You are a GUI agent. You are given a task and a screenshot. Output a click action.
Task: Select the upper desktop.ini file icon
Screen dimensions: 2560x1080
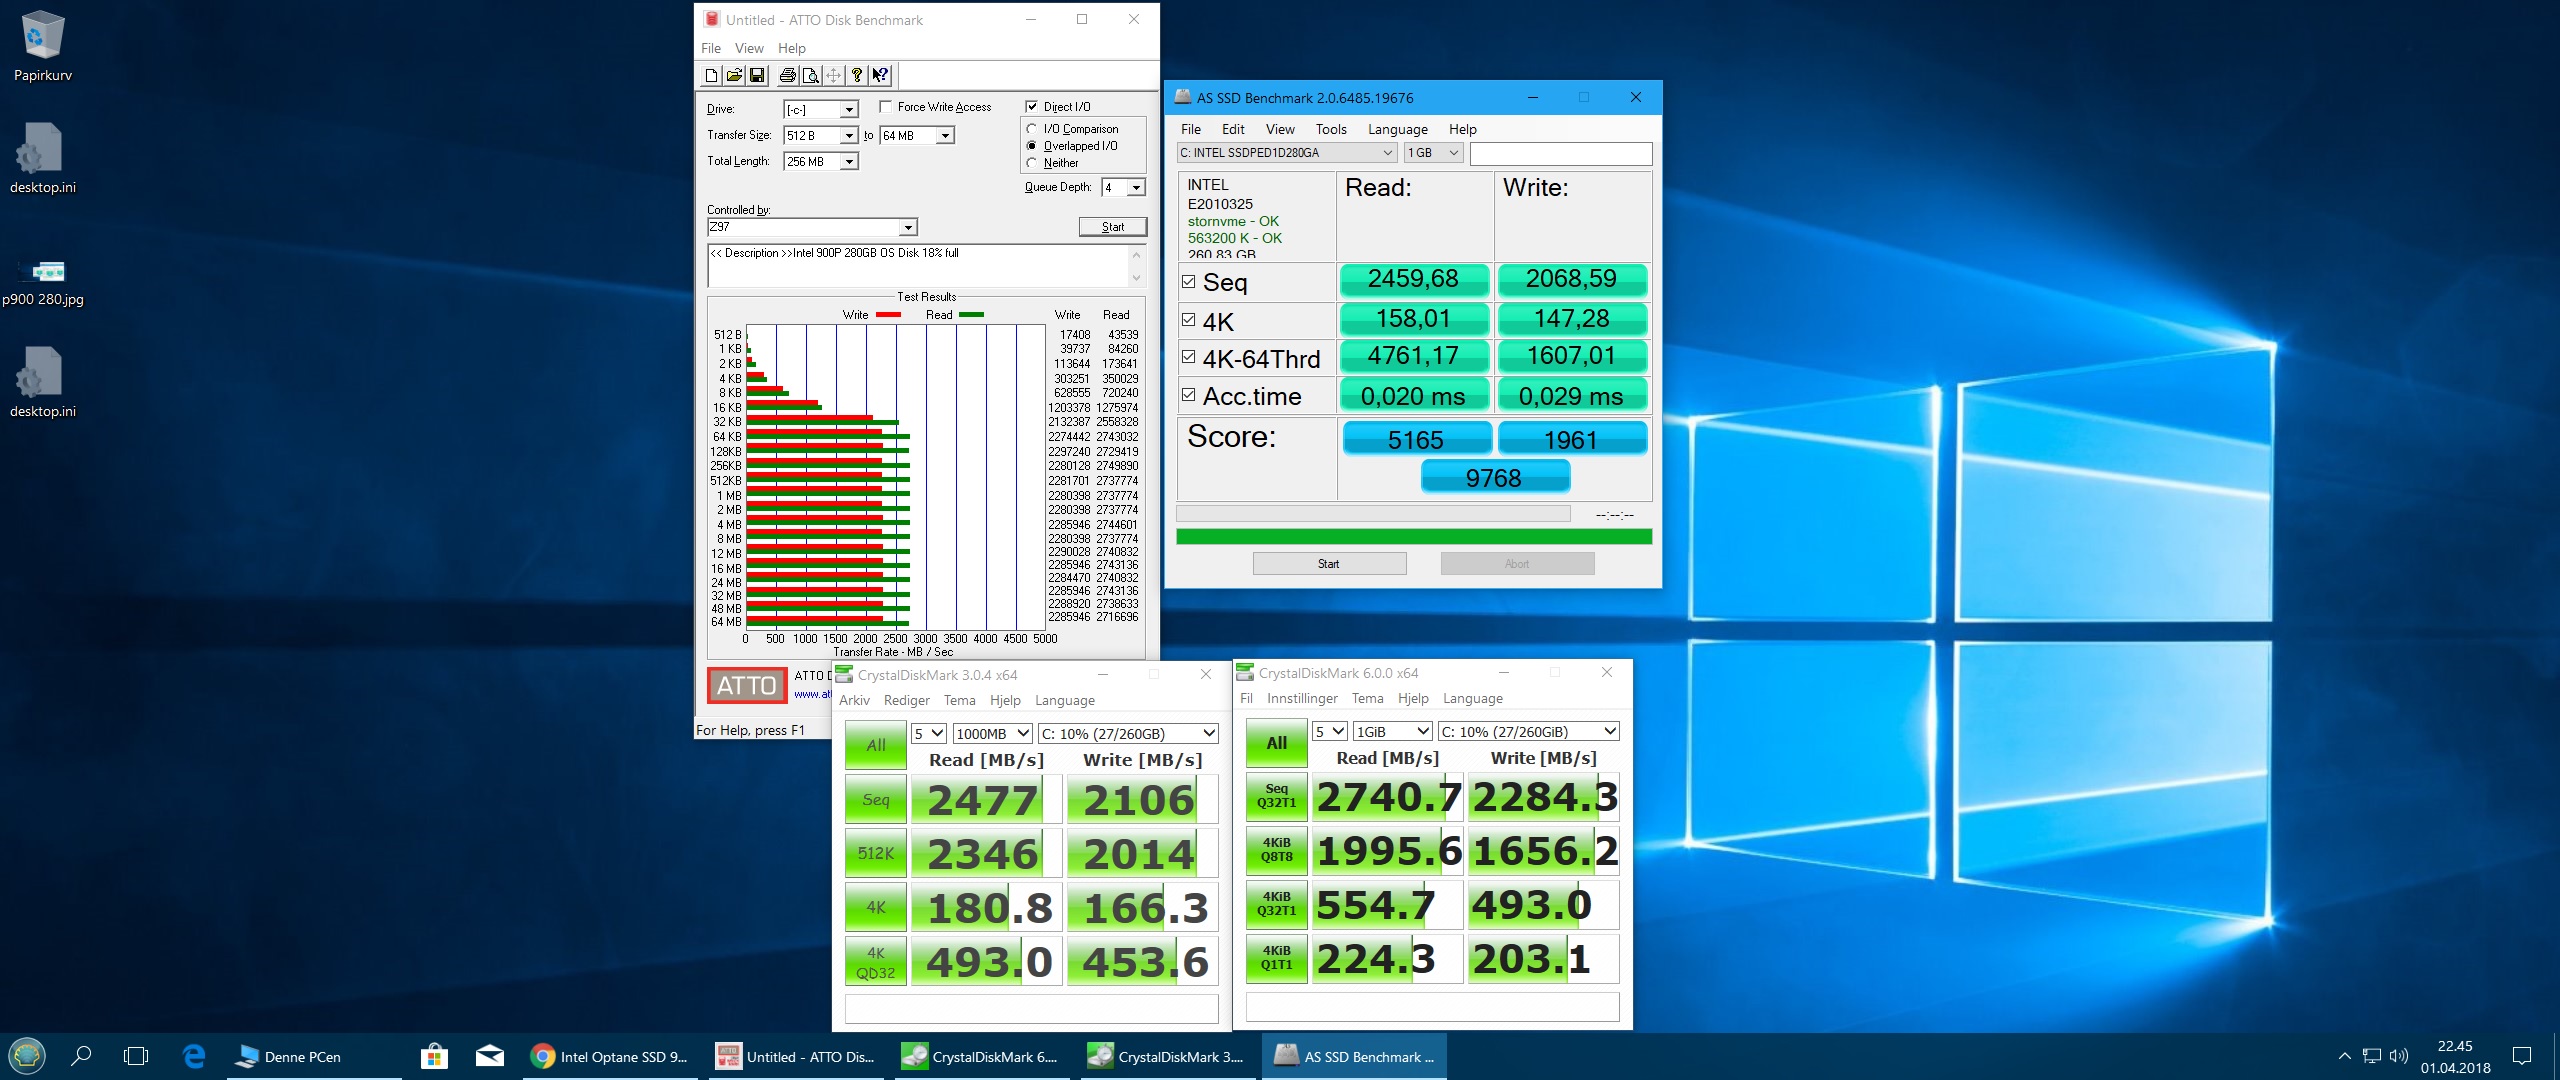click(x=42, y=158)
